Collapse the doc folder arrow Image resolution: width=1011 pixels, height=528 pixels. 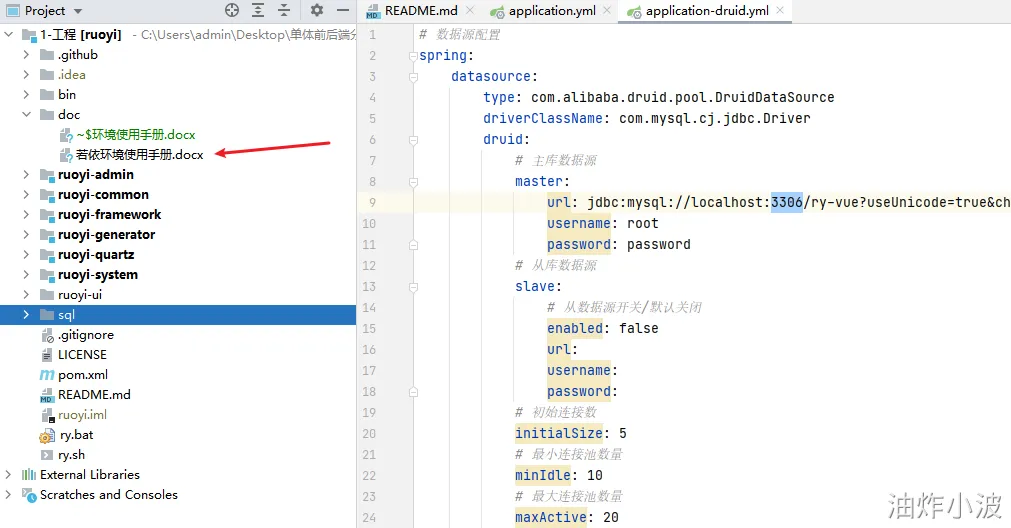click(26, 115)
